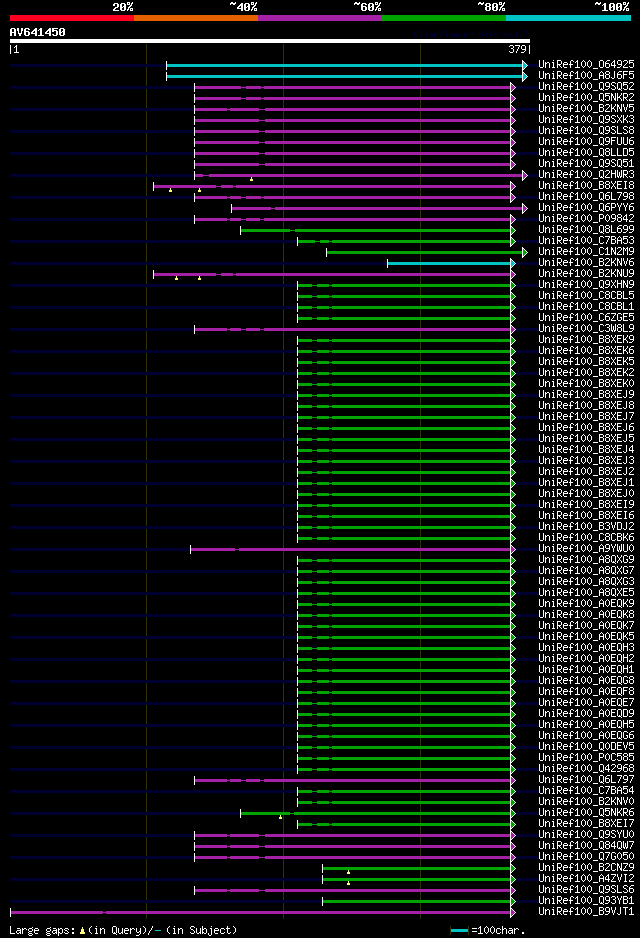Select the UniRef100_Q9SYU0 label
Screen dimensions: 640x938
pos(586,834)
